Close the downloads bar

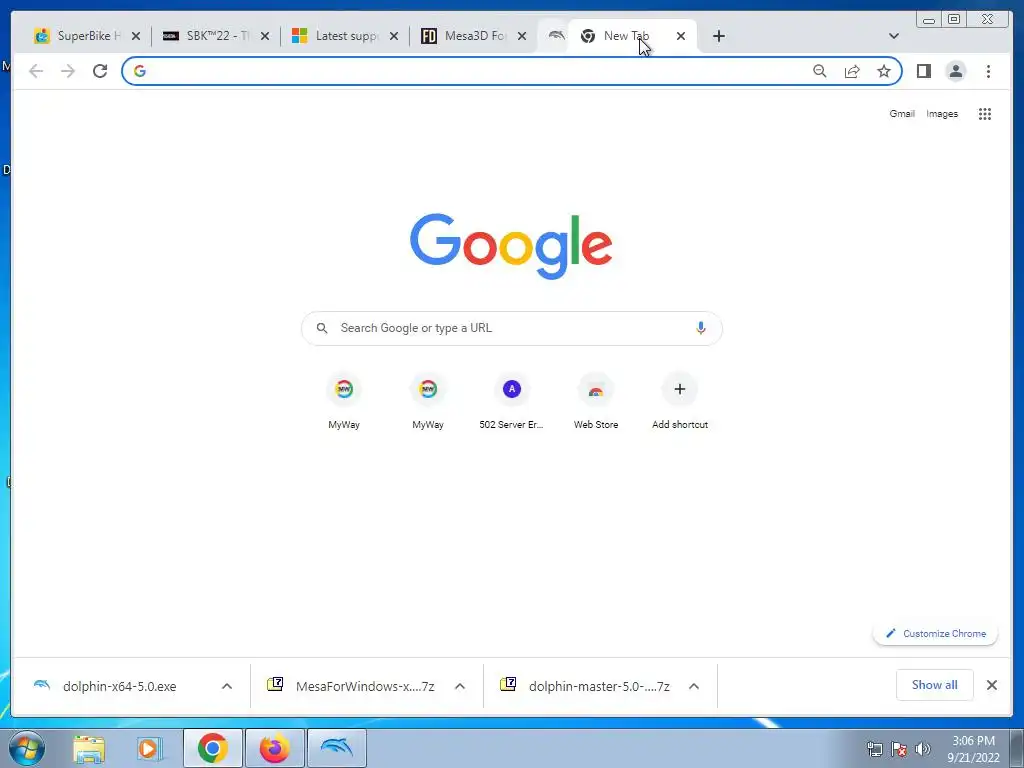point(991,685)
